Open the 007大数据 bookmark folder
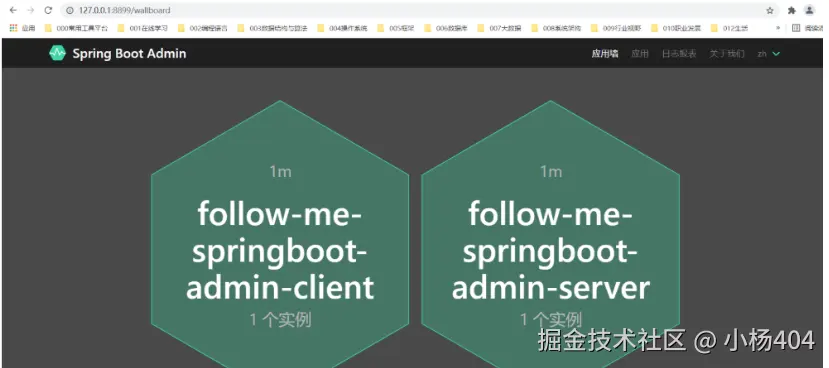 499,28
